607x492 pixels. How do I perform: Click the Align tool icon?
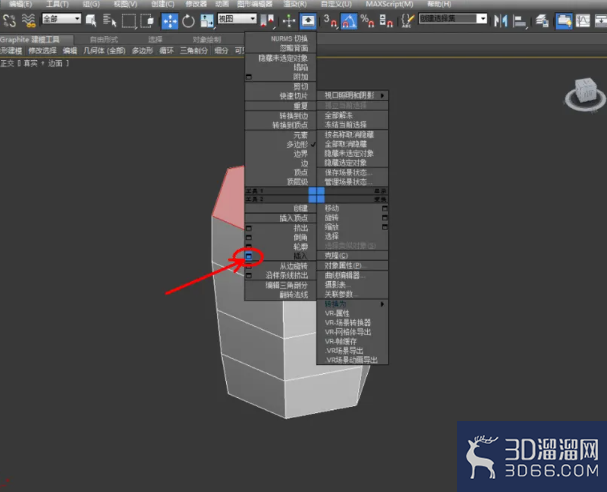click(520, 21)
